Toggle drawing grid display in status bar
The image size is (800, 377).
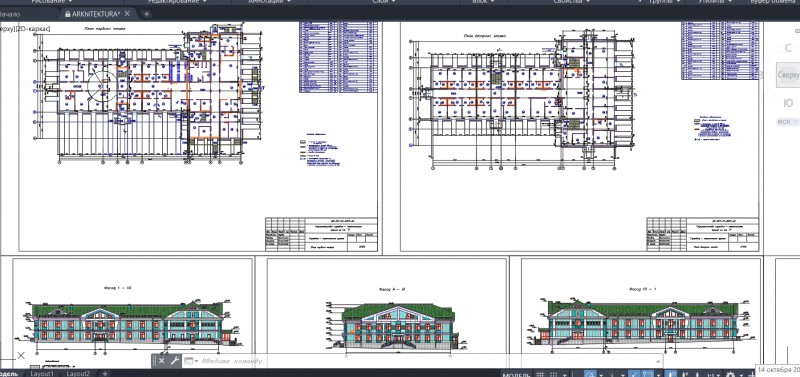pyautogui.click(x=540, y=374)
